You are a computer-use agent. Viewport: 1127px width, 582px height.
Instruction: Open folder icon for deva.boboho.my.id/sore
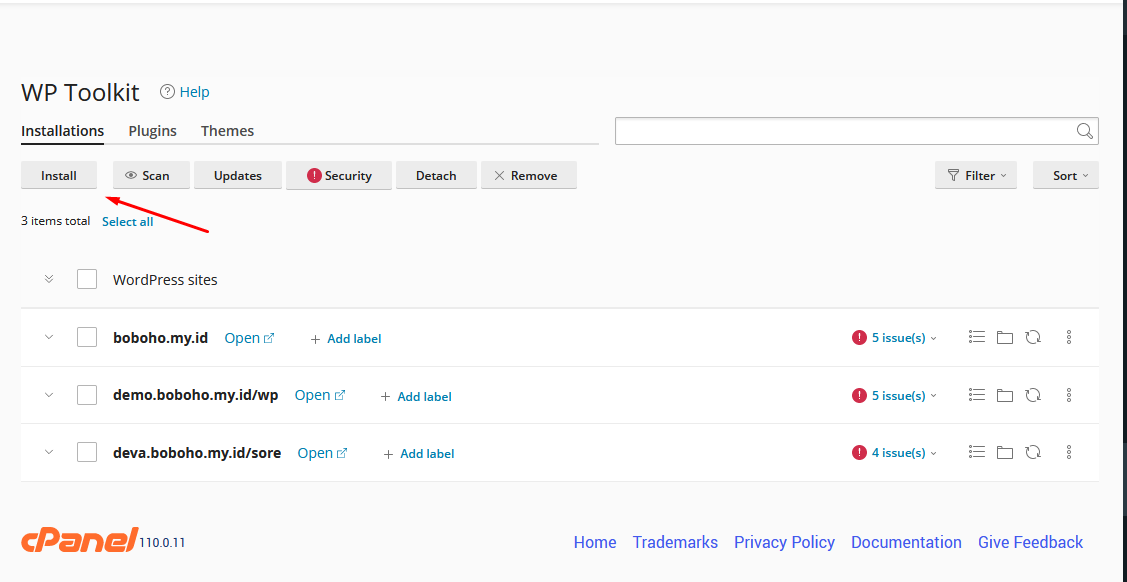pyautogui.click(x=1005, y=452)
